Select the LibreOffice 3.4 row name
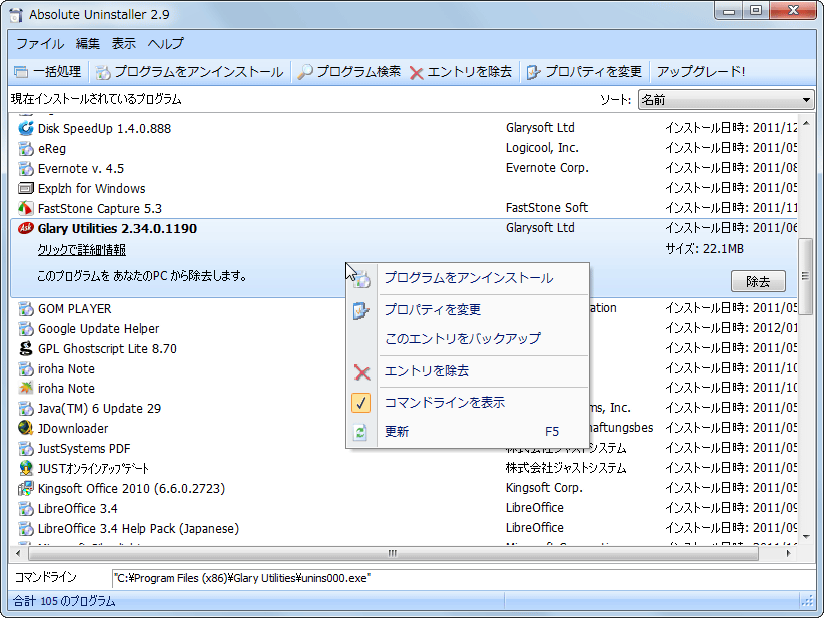 click(x=78, y=509)
